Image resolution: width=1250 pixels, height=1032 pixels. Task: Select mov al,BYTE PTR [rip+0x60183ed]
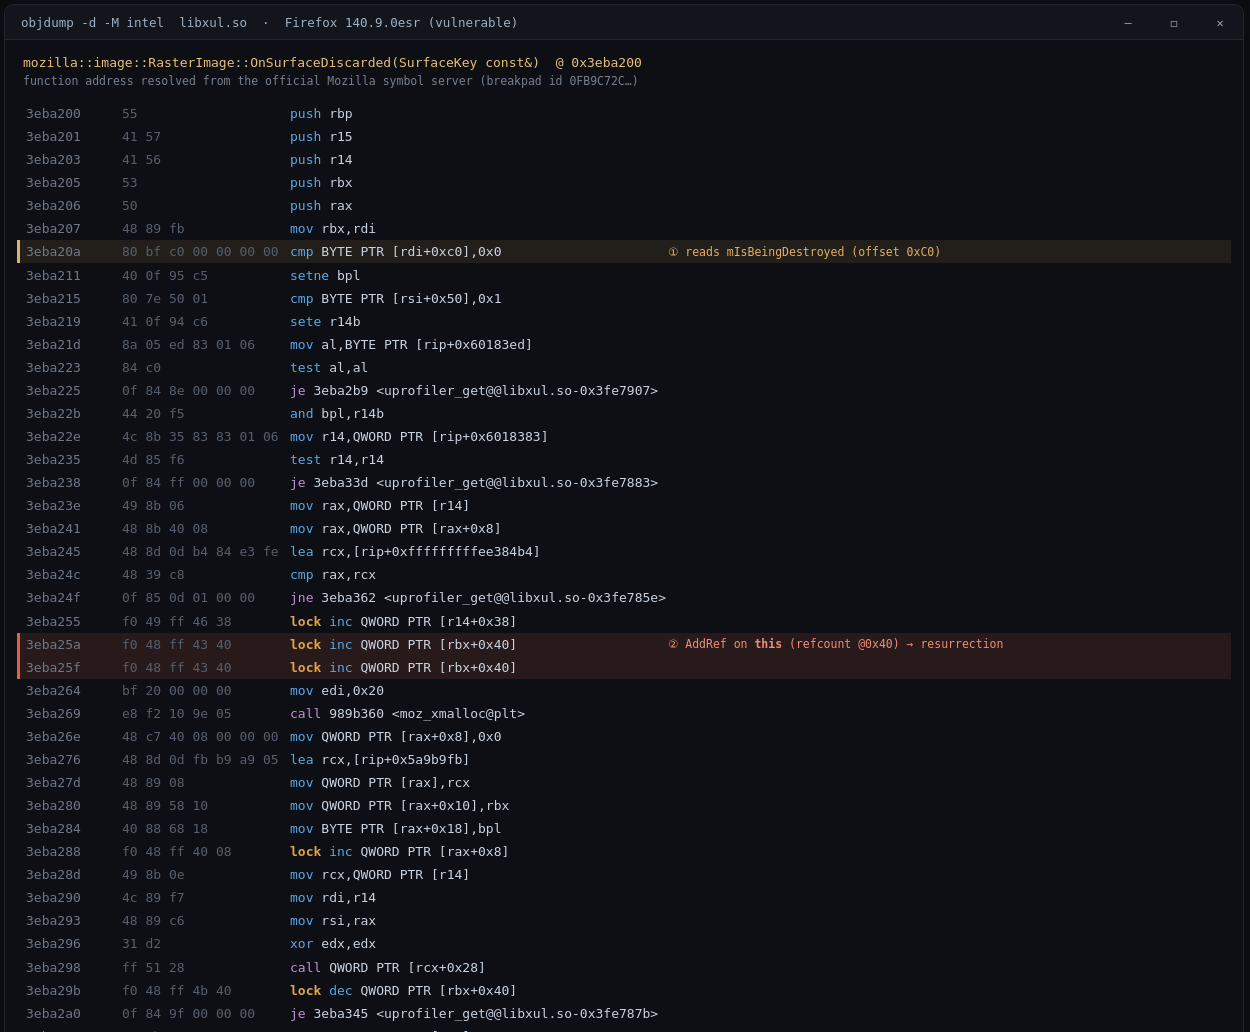click(411, 344)
